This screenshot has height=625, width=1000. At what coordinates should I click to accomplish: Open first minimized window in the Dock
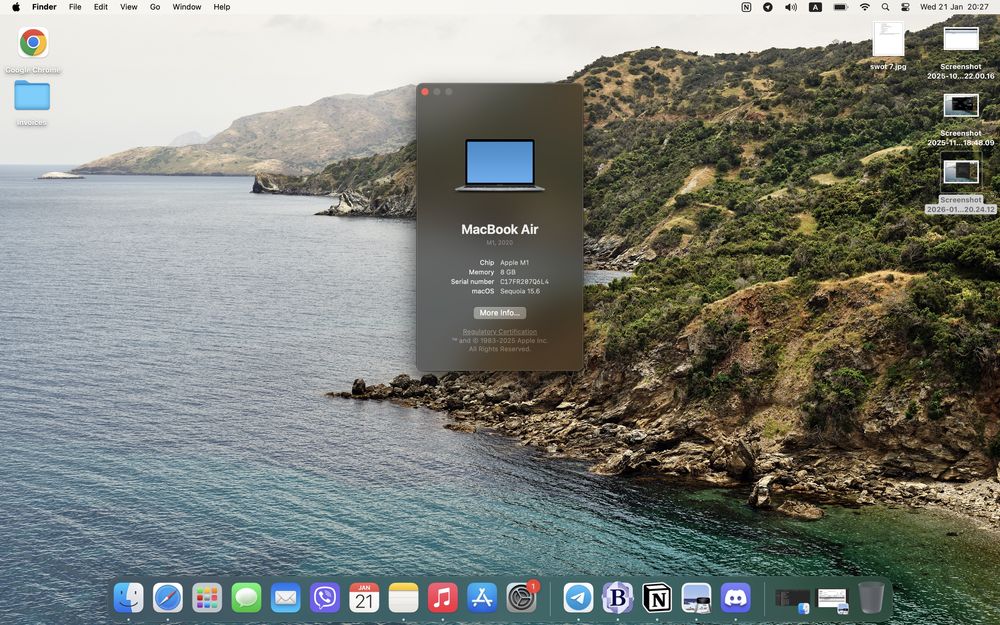(x=793, y=600)
